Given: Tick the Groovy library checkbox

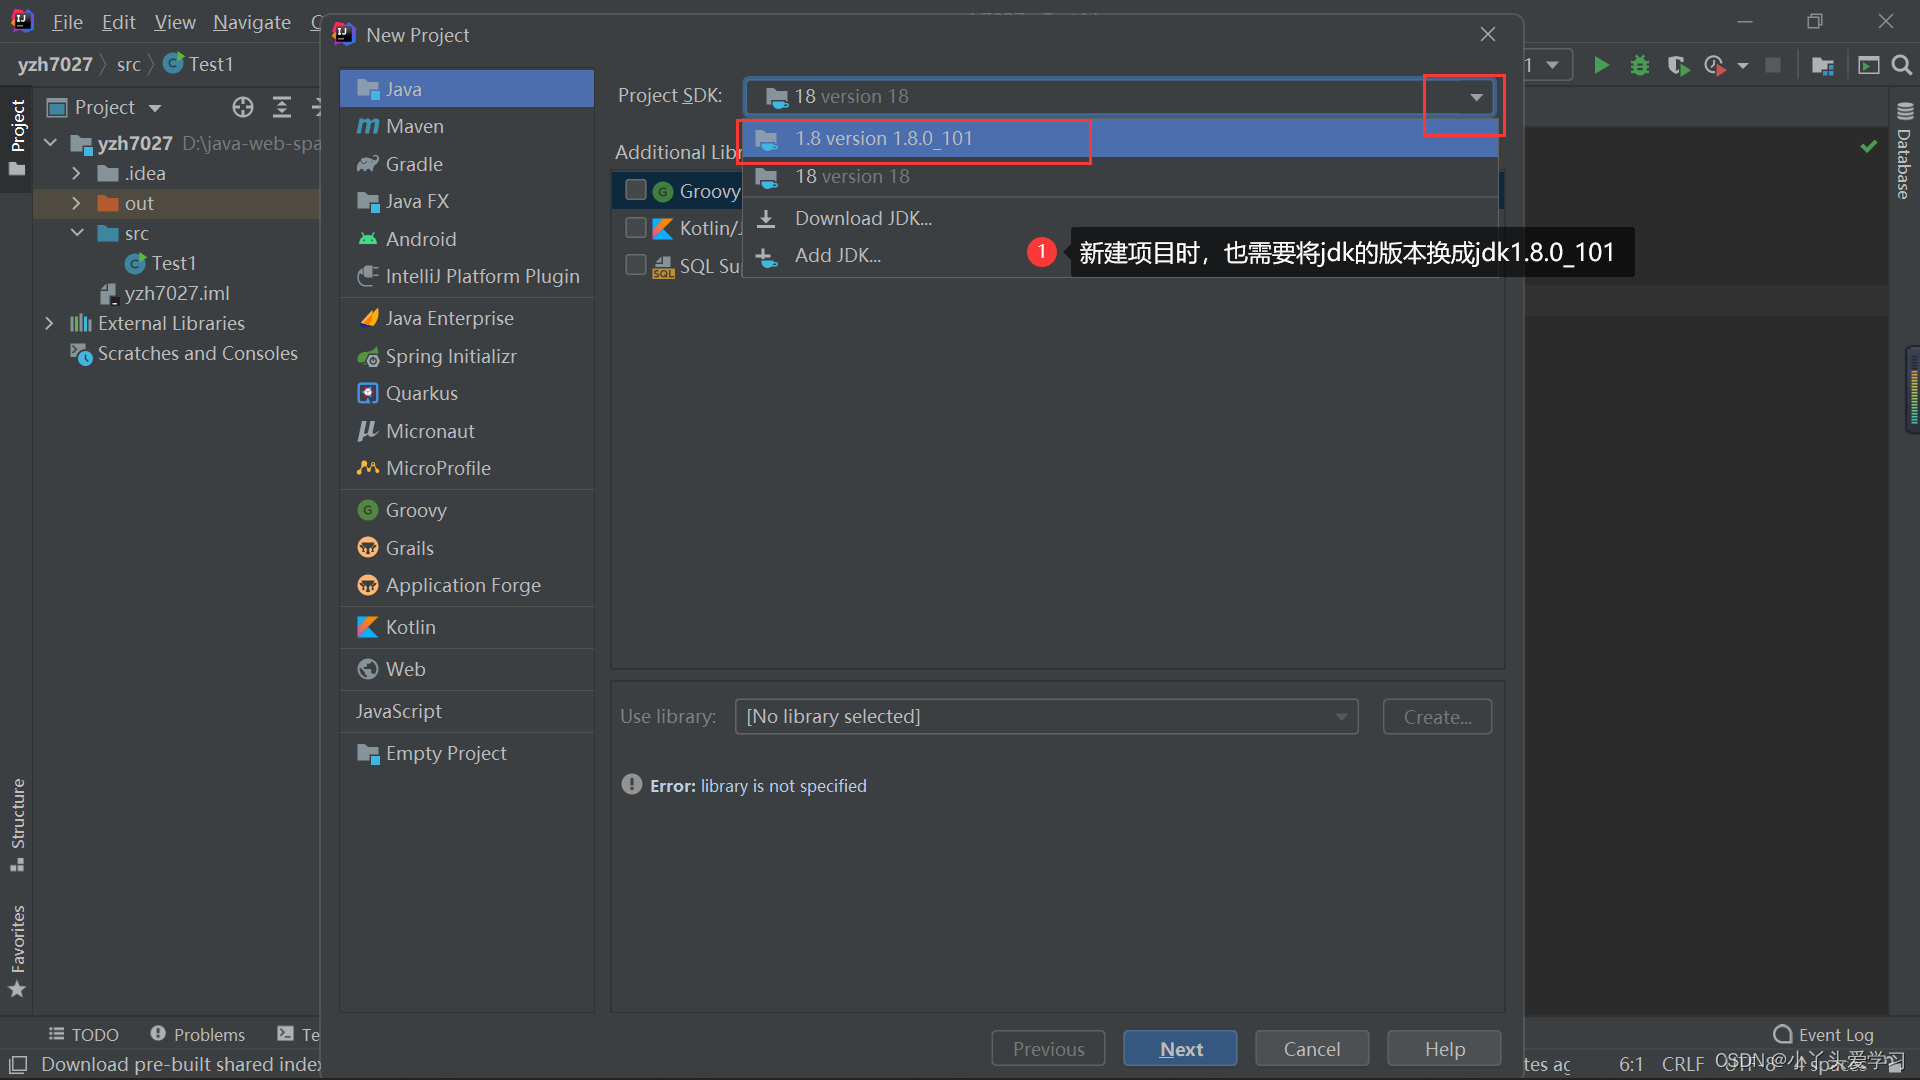Looking at the screenshot, I should (636, 190).
